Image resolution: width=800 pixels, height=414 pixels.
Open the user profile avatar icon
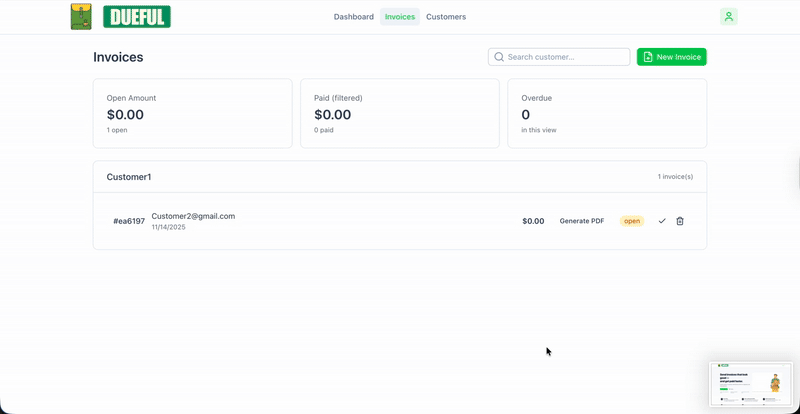(x=729, y=16)
